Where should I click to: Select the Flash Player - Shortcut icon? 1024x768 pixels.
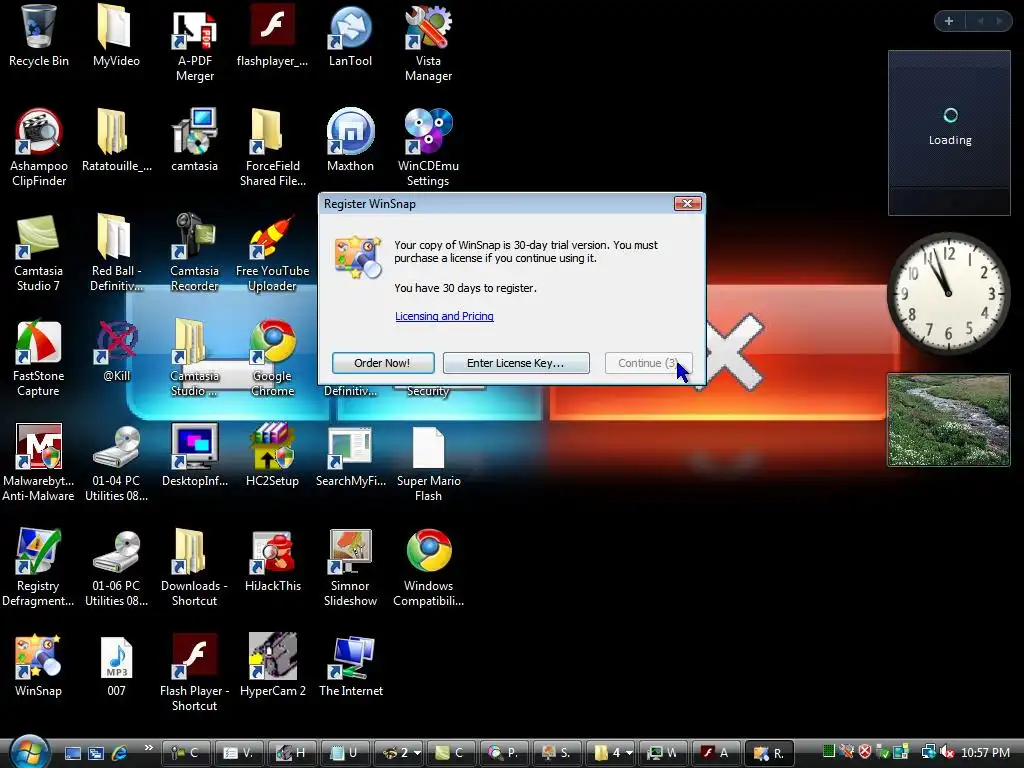coord(194,656)
